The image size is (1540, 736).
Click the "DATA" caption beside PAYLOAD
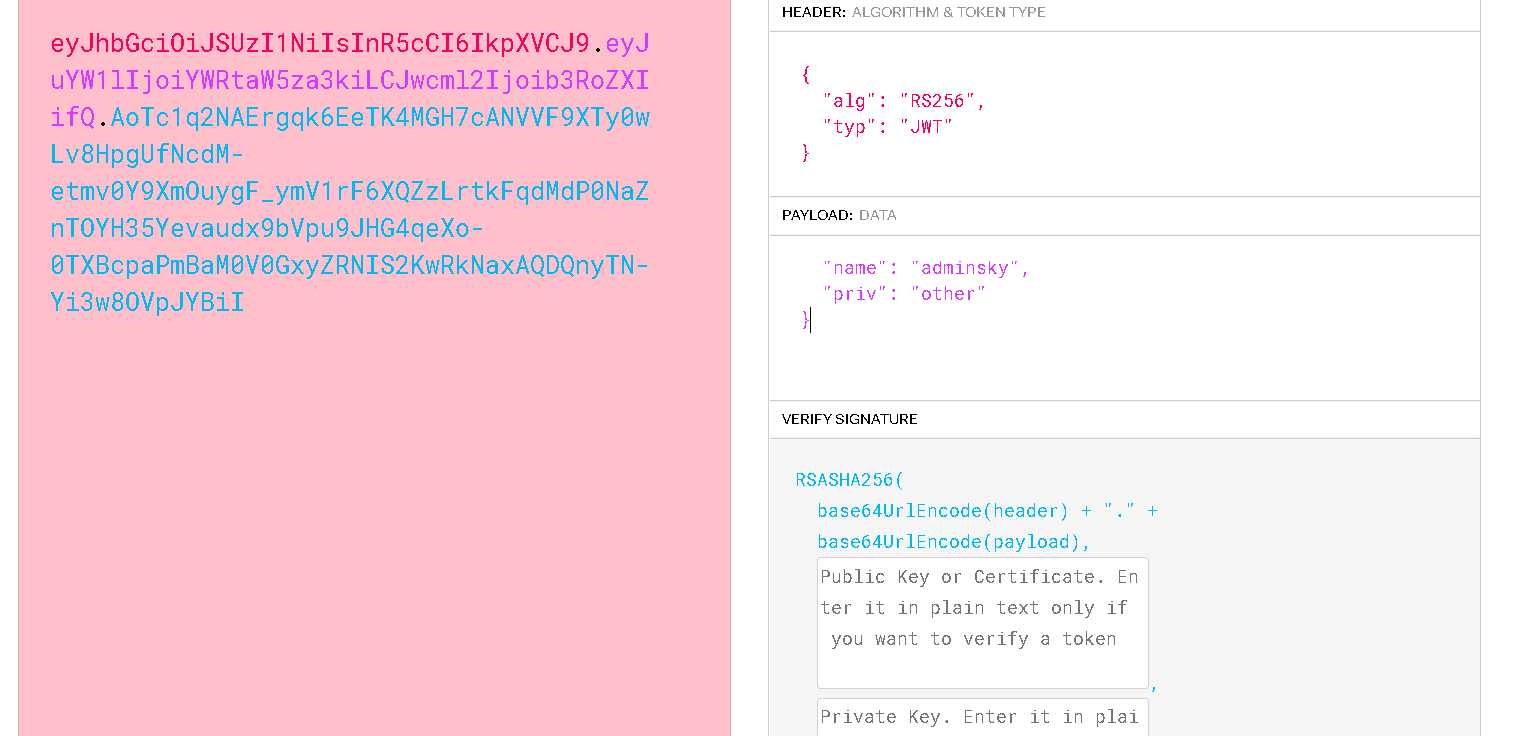tap(878, 215)
